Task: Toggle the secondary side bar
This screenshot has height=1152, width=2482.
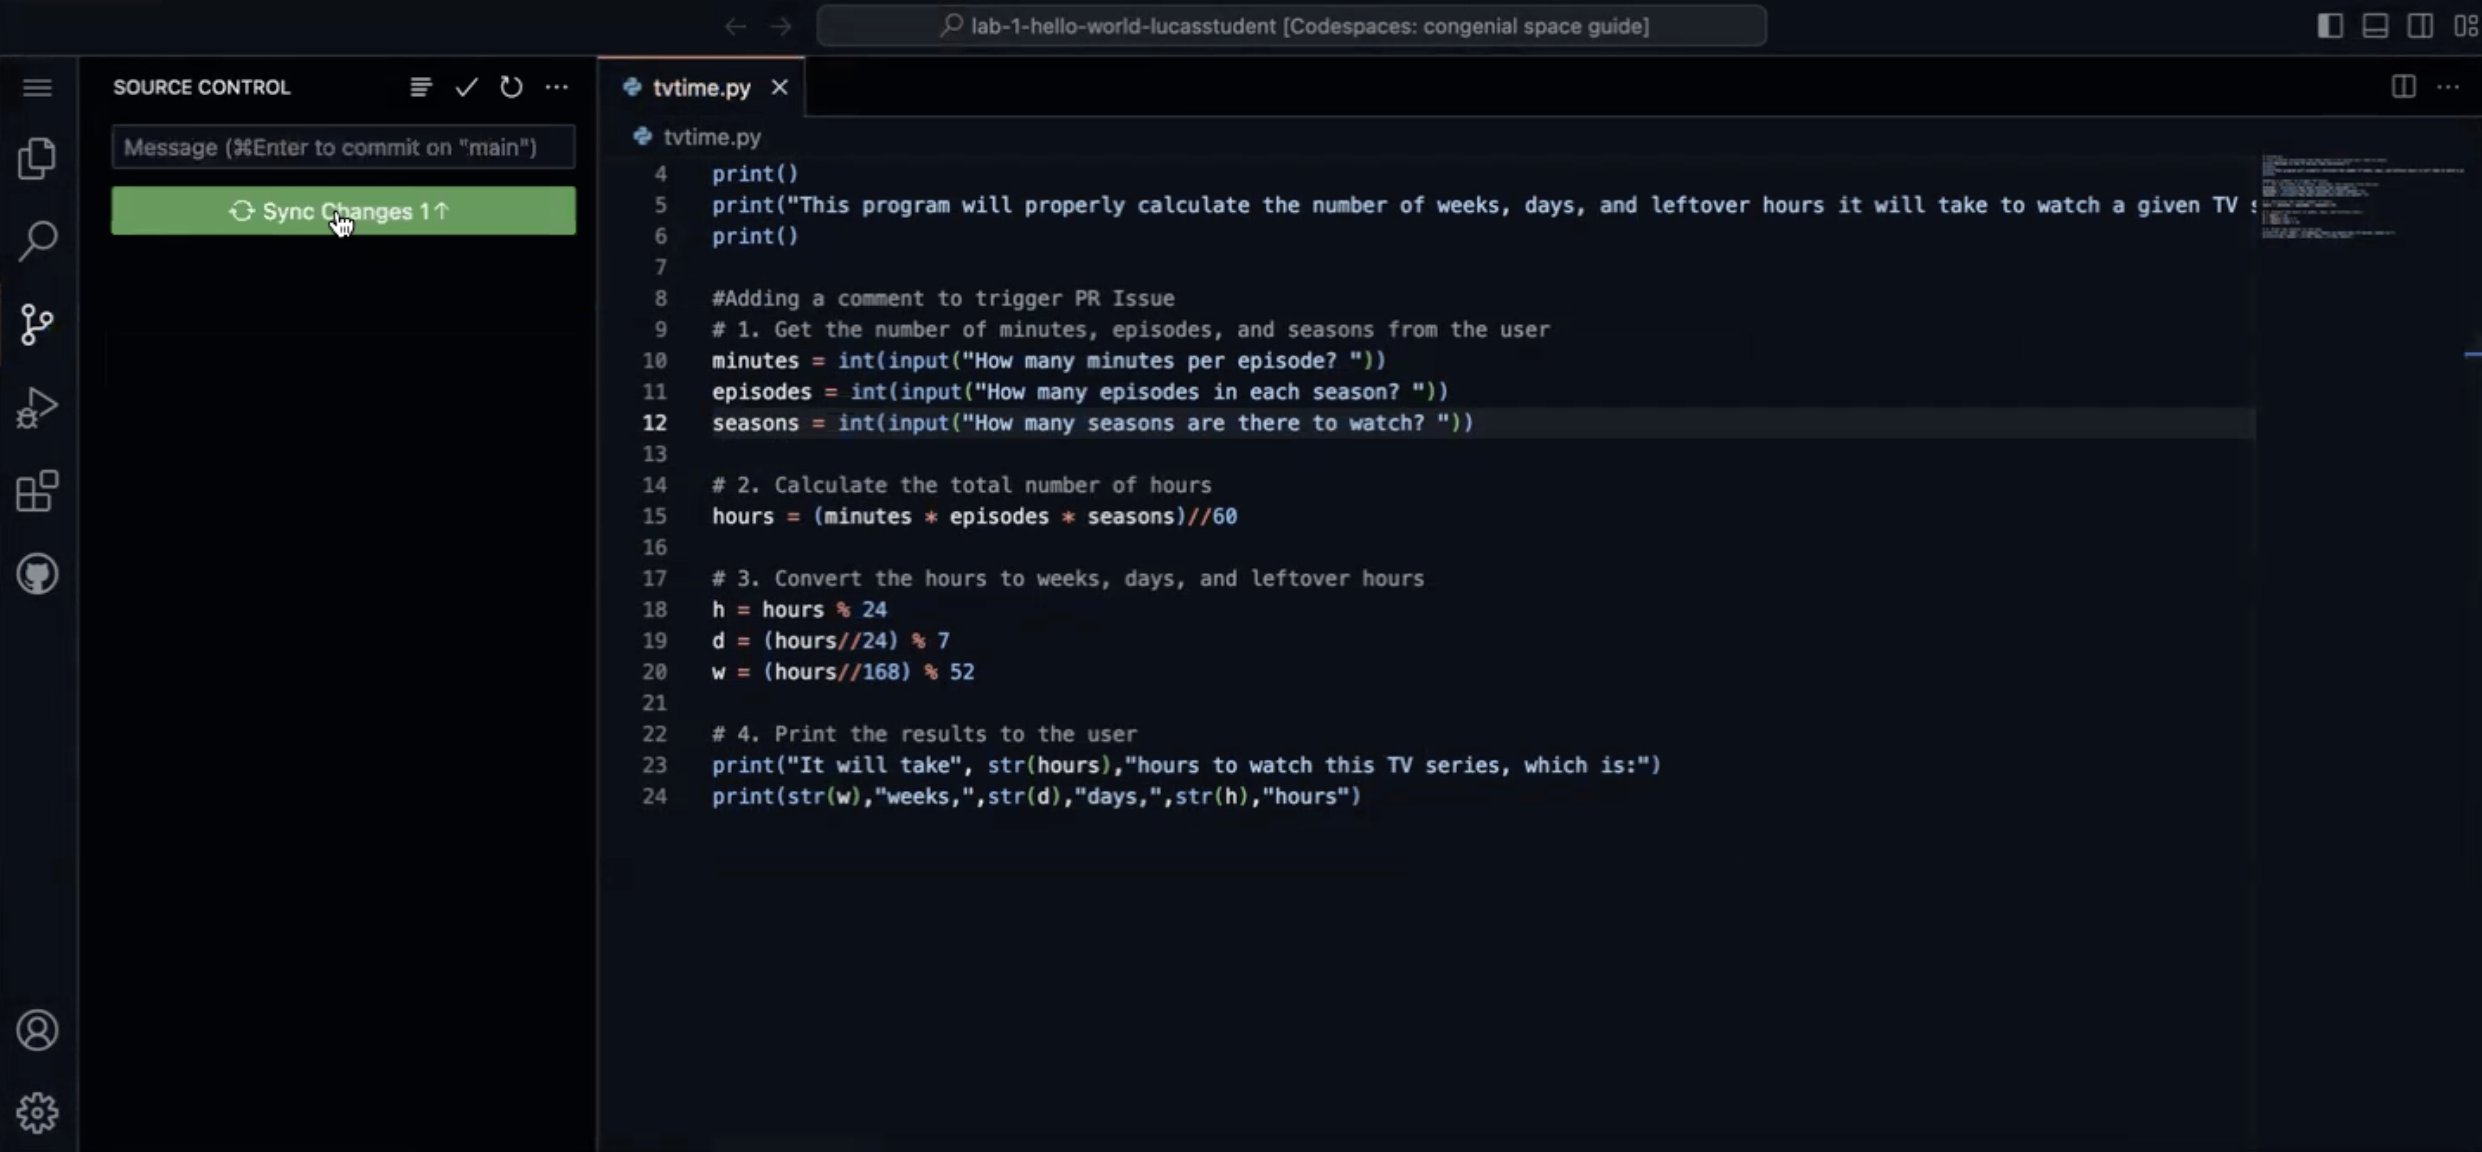Action: tap(2420, 26)
